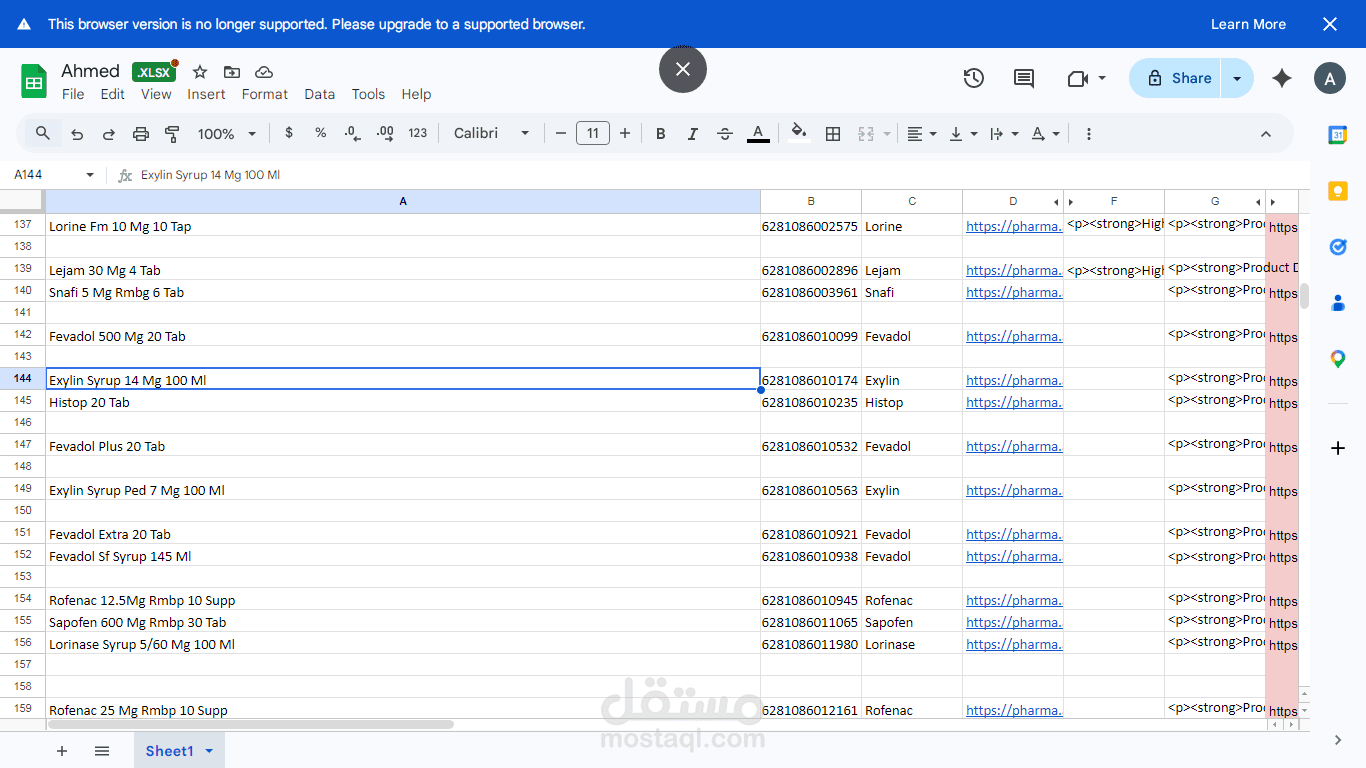This screenshot has height=768, width=1366.
Task: Open more number formats (123)
Action: pyautogui.click(x=418, y=133)
